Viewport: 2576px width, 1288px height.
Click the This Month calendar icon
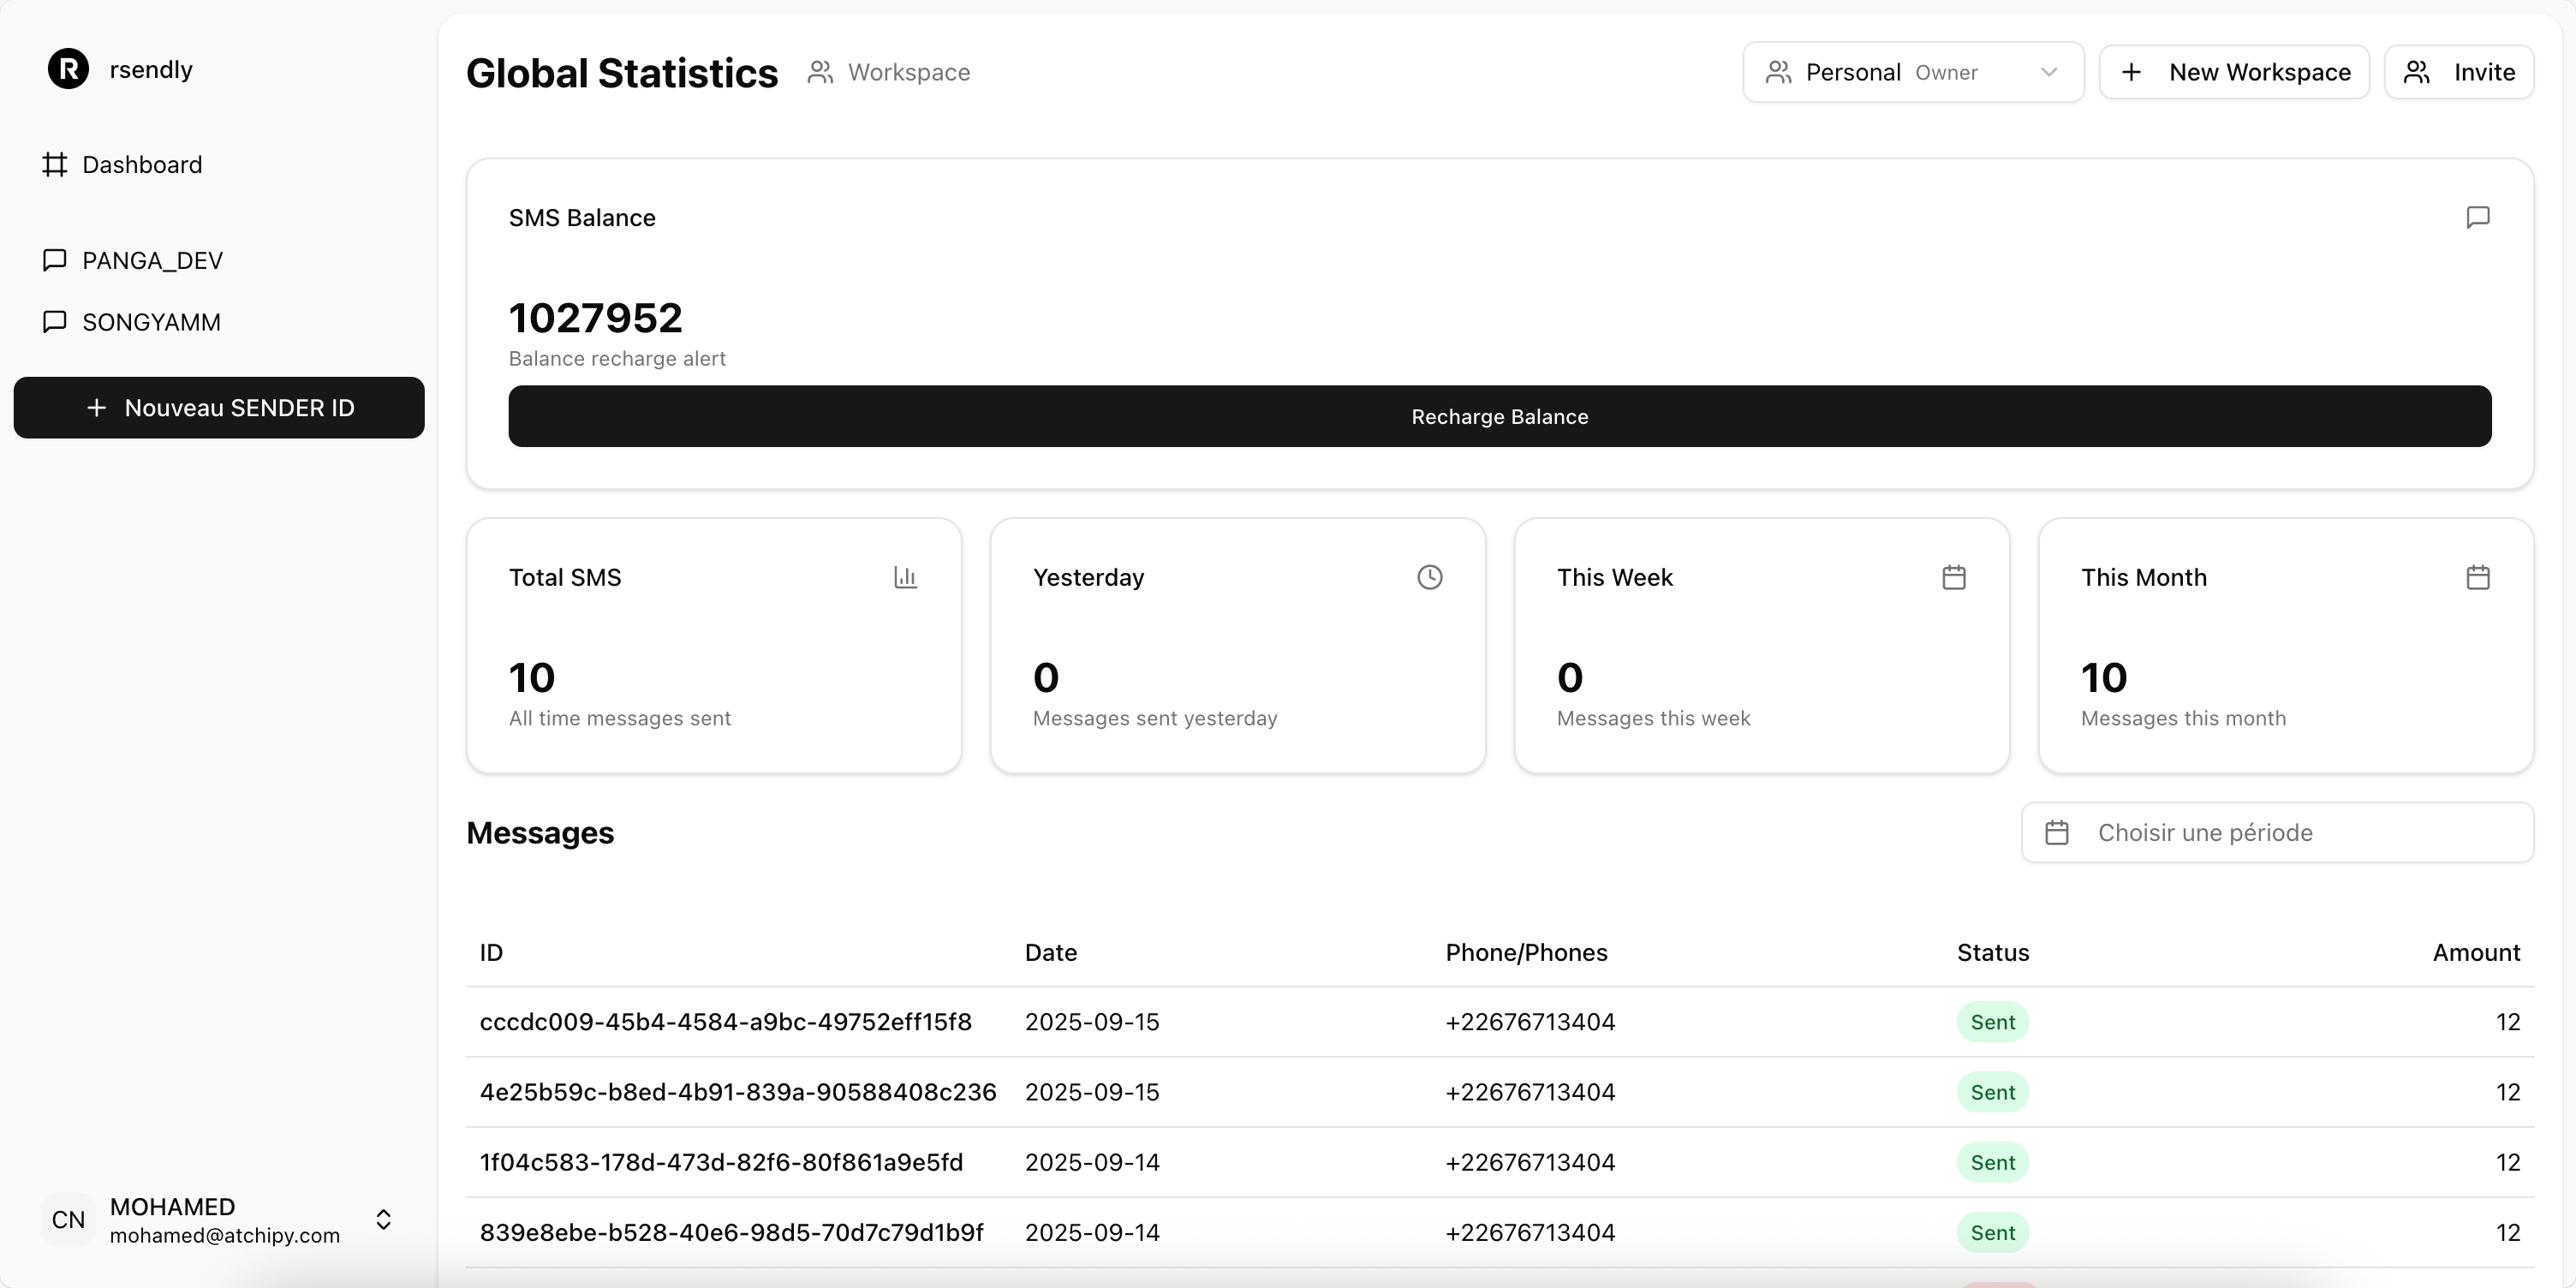(x=2477, y=577)
